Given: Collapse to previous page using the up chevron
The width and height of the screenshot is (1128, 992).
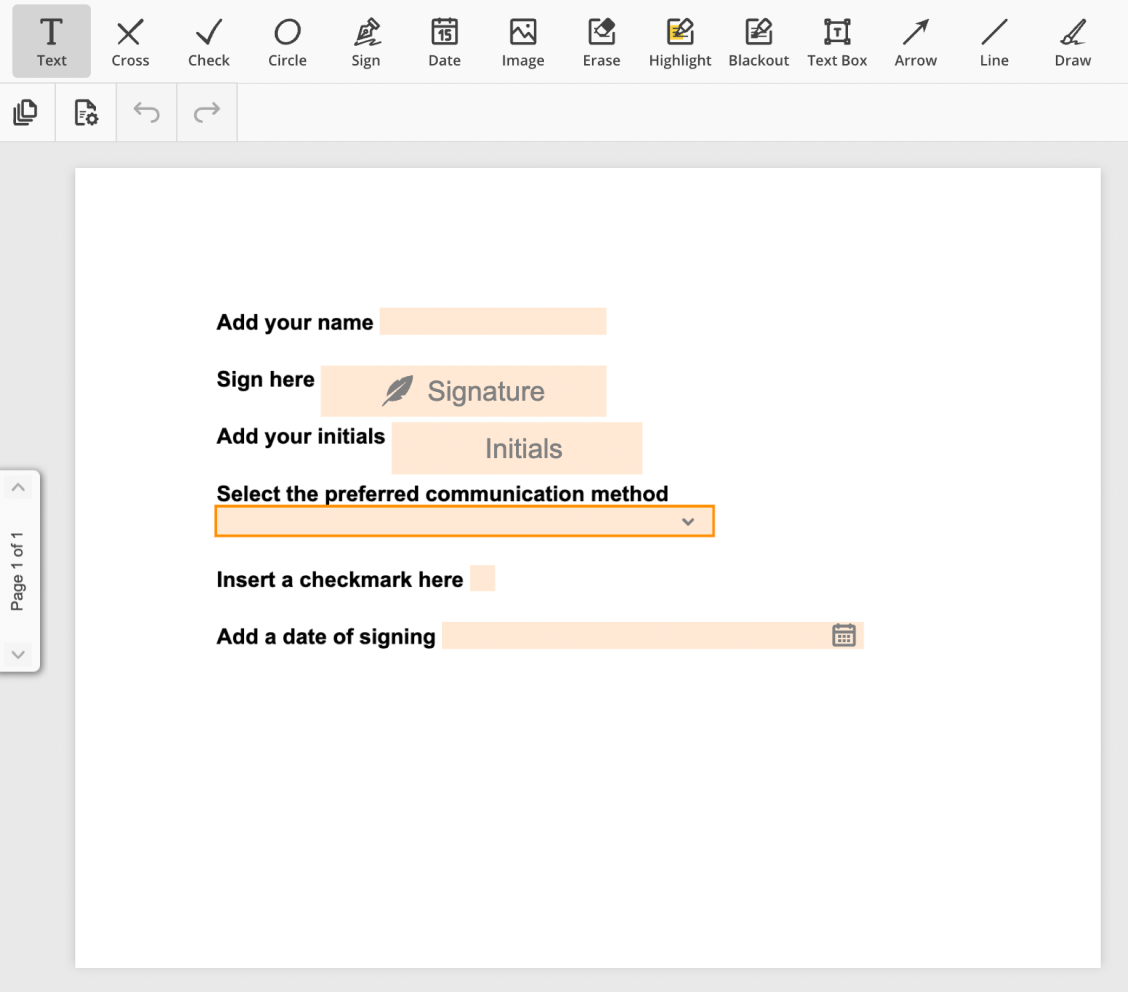Looking at the screenshot, I should coord(18,487).
